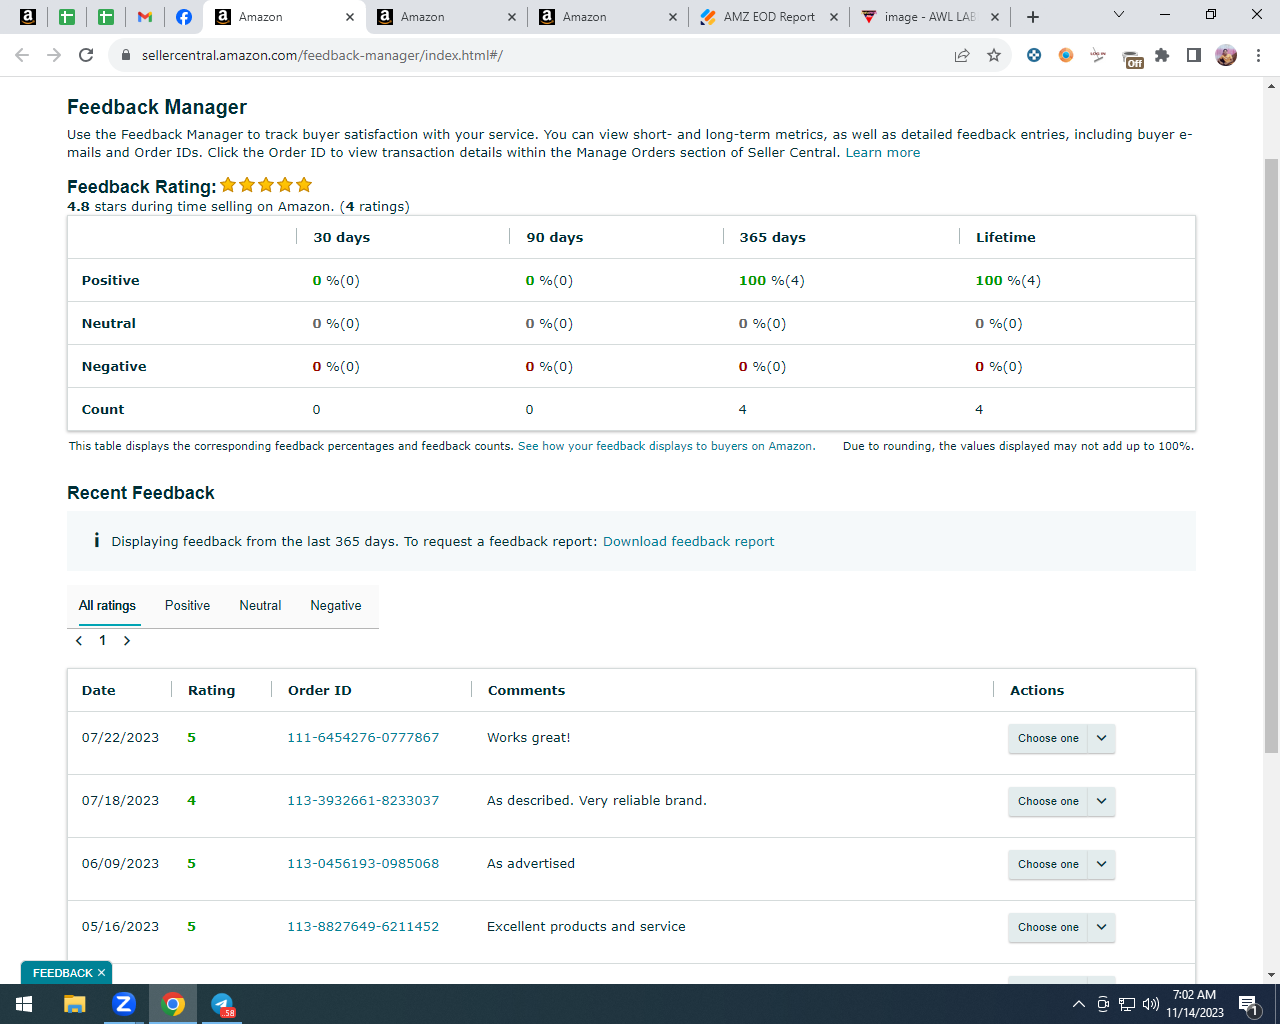
Task: Share this page from the address bar
Action: coord(962,55)
